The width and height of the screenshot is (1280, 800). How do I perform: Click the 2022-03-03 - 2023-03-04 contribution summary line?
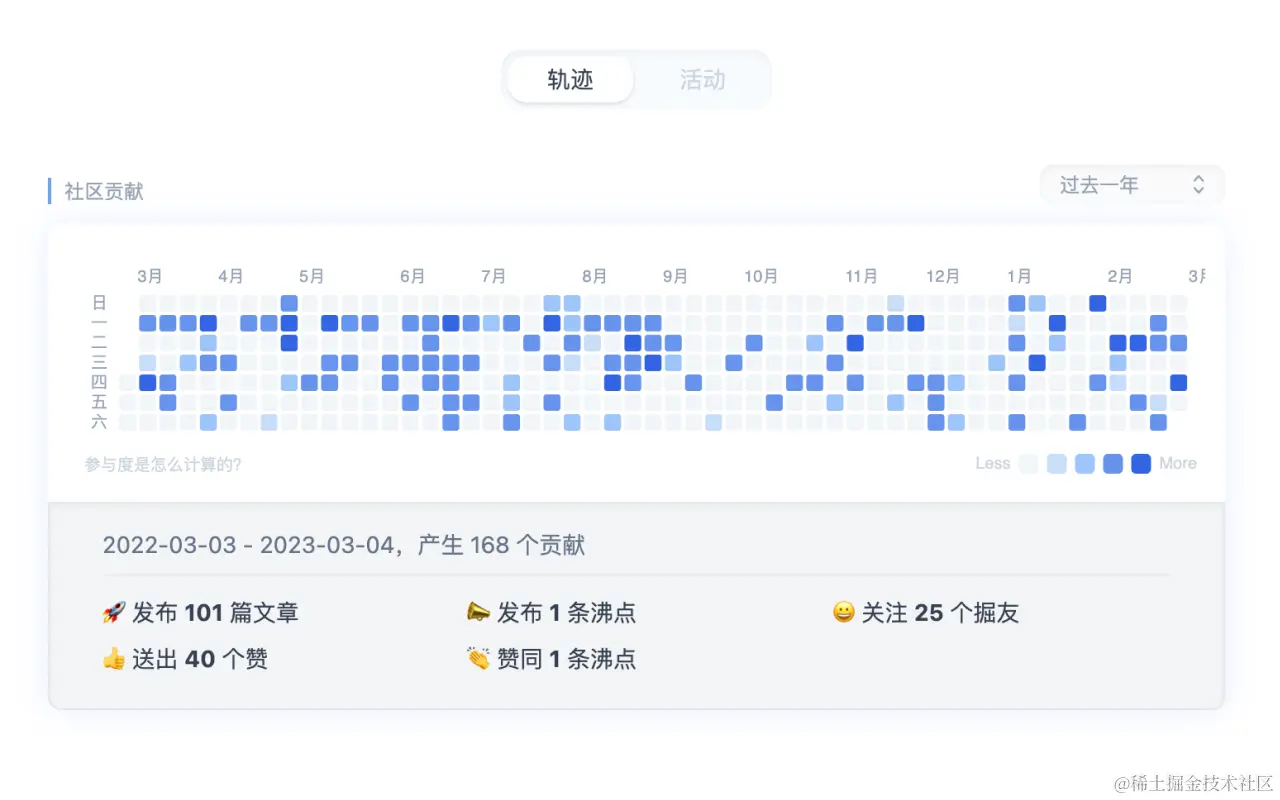344,545
